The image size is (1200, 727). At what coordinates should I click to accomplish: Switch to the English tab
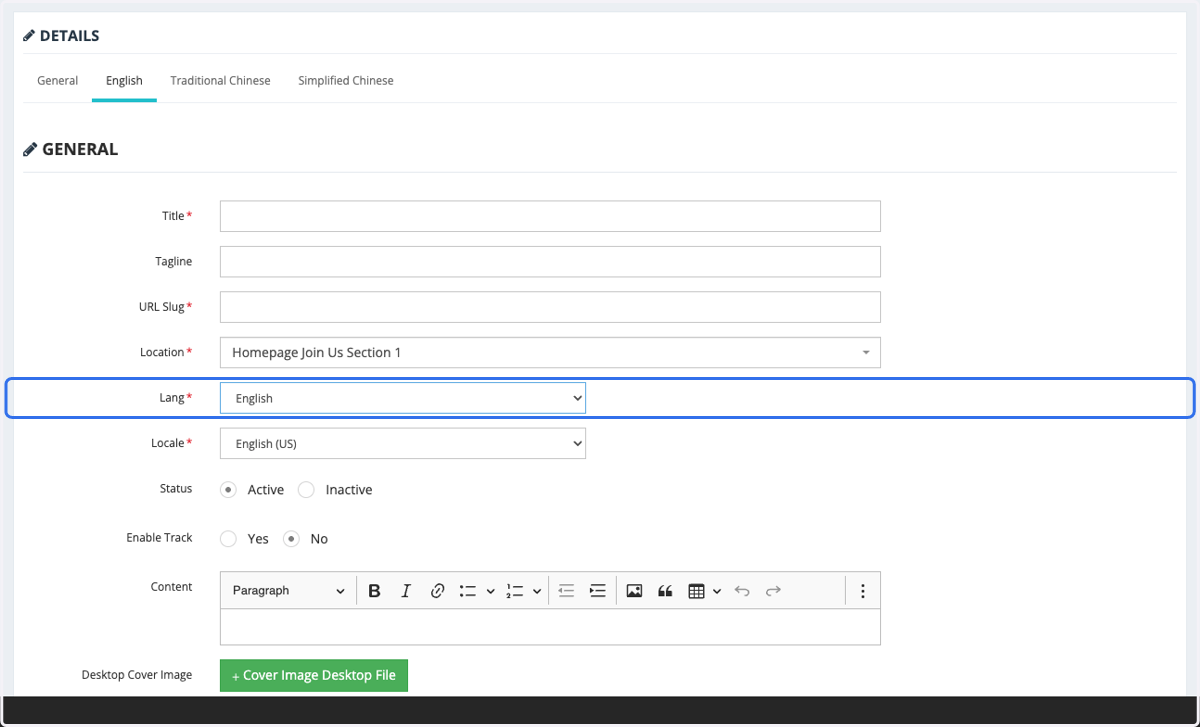pyautogui.click(x=124, y=81)
